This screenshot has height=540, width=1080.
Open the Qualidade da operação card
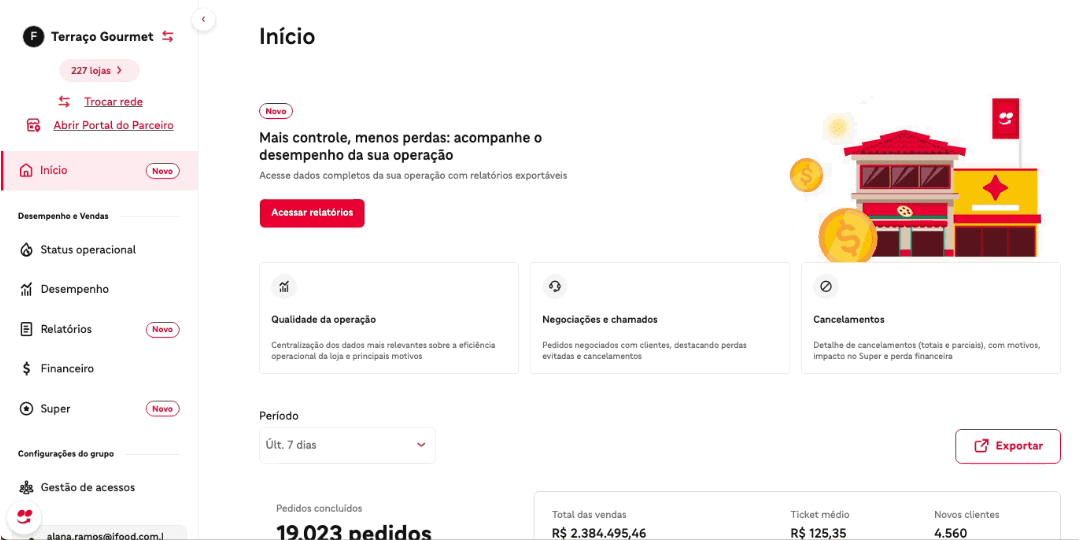point(388,318)
